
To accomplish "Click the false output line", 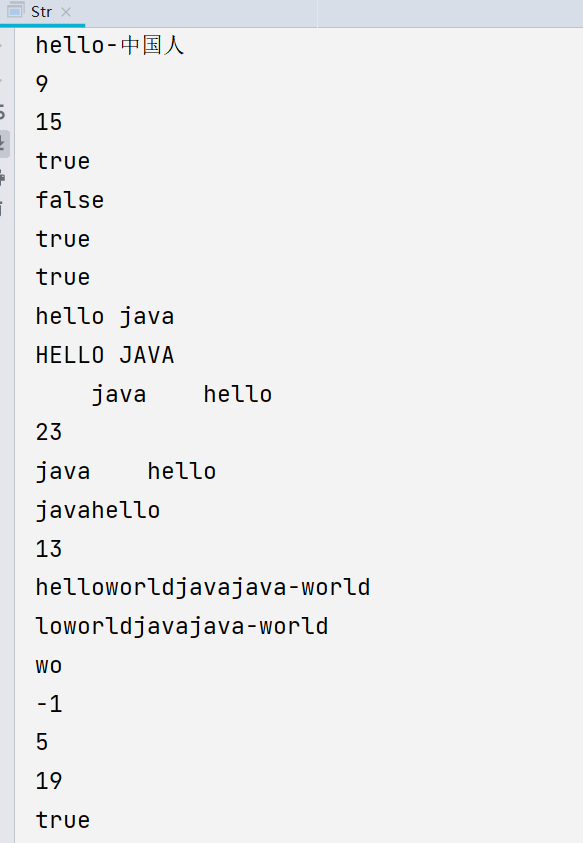I will click(x=69, y=199).
